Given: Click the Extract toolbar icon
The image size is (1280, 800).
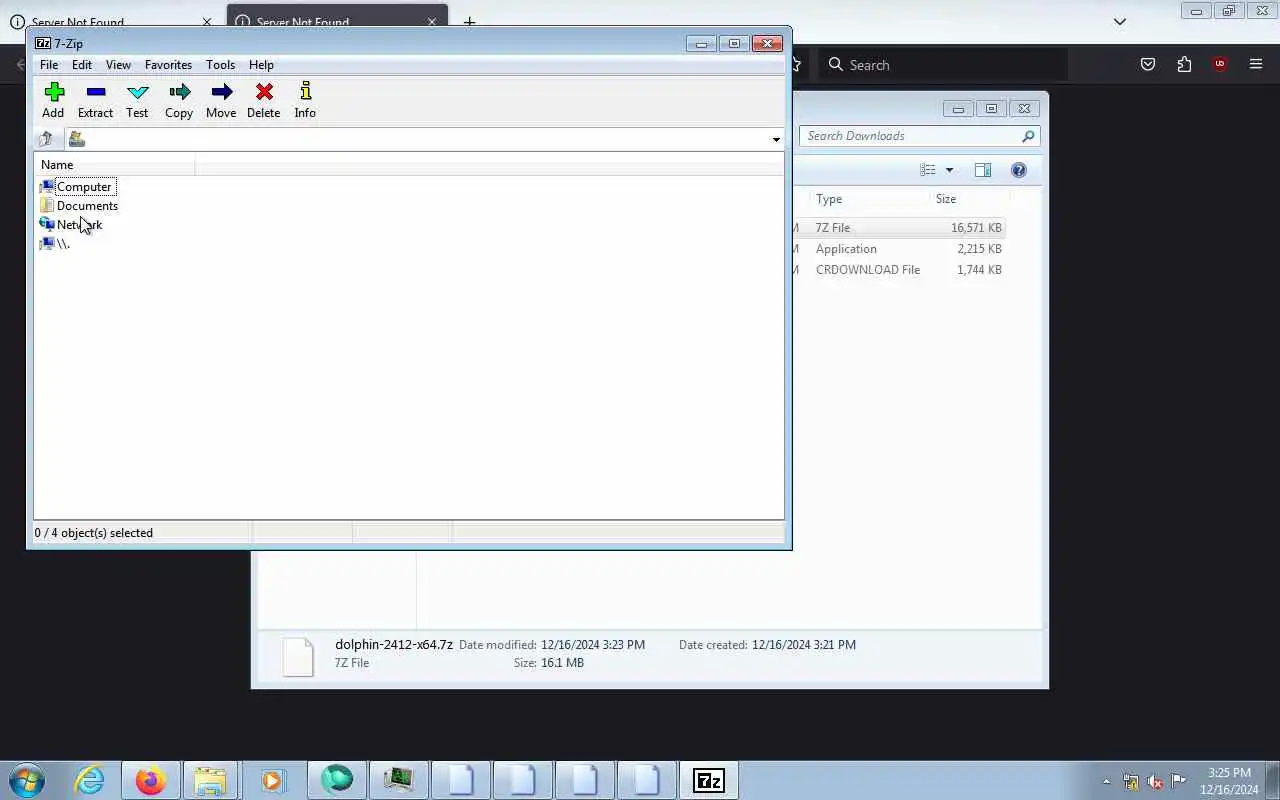Looking at the screenshot, I should coord(95,100).
